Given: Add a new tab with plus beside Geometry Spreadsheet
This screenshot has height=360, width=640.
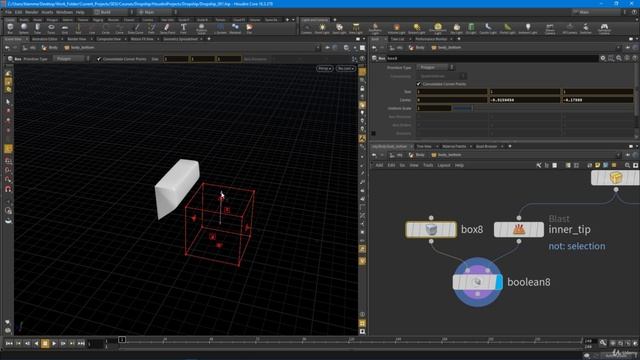Looking at the screenshot, I should [x=209, y=39].
